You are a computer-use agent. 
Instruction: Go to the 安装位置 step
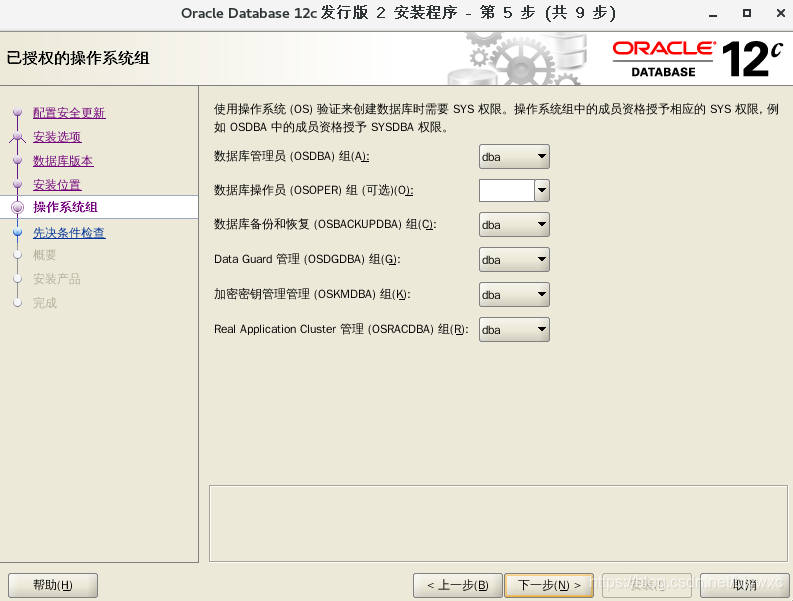[x=57, y=185]
